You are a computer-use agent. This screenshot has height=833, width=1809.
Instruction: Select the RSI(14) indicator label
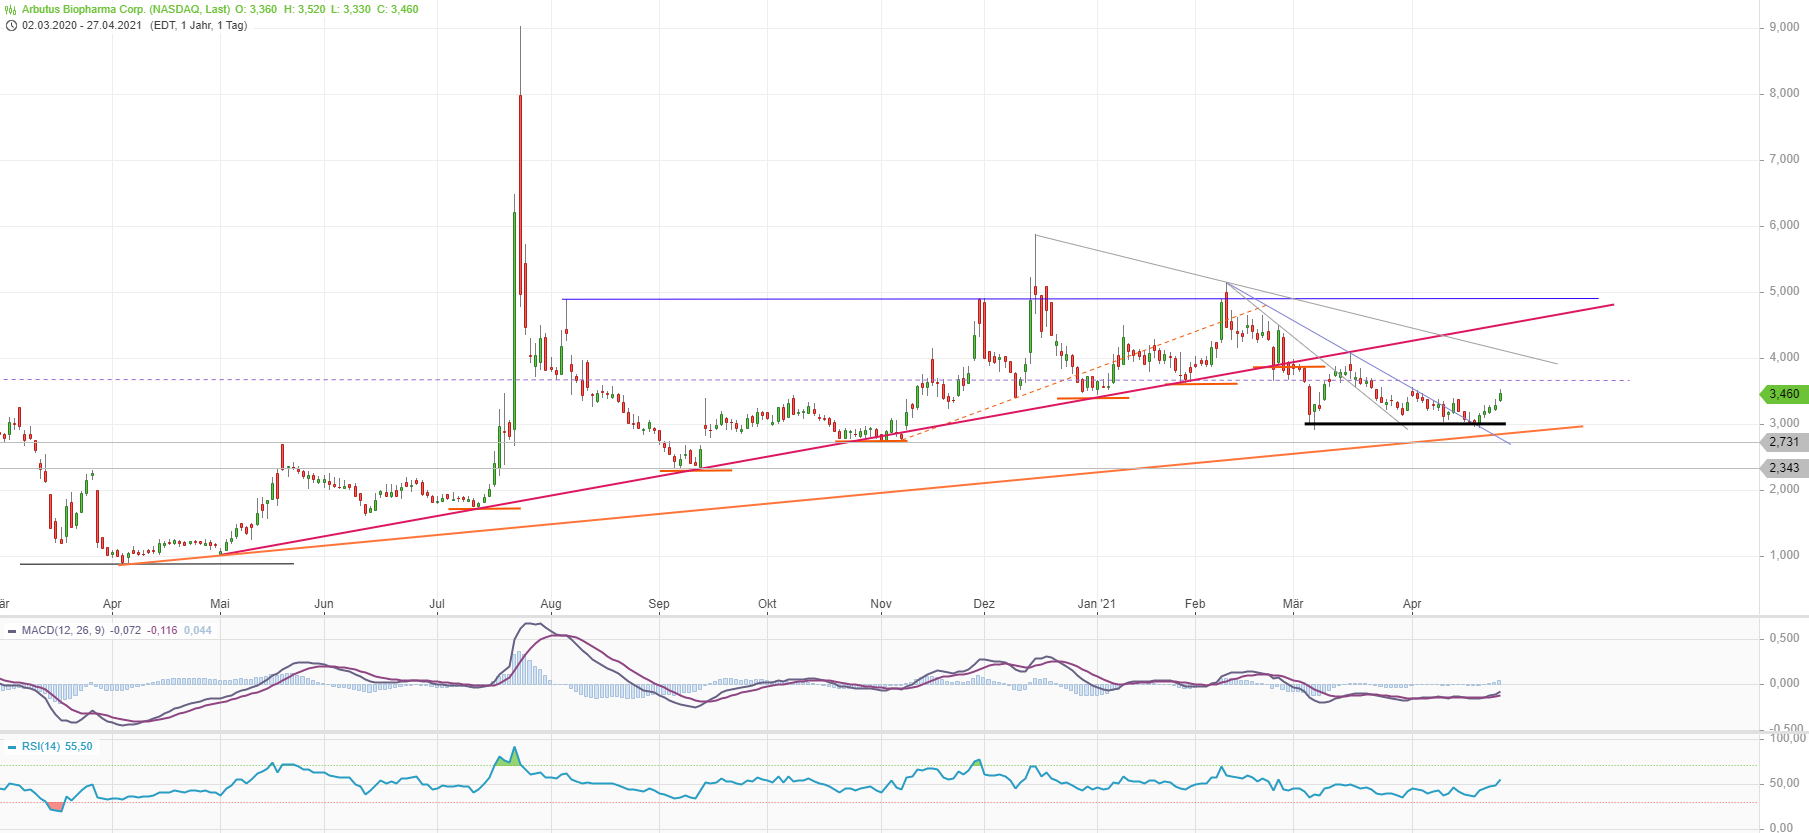pos(41,746)
